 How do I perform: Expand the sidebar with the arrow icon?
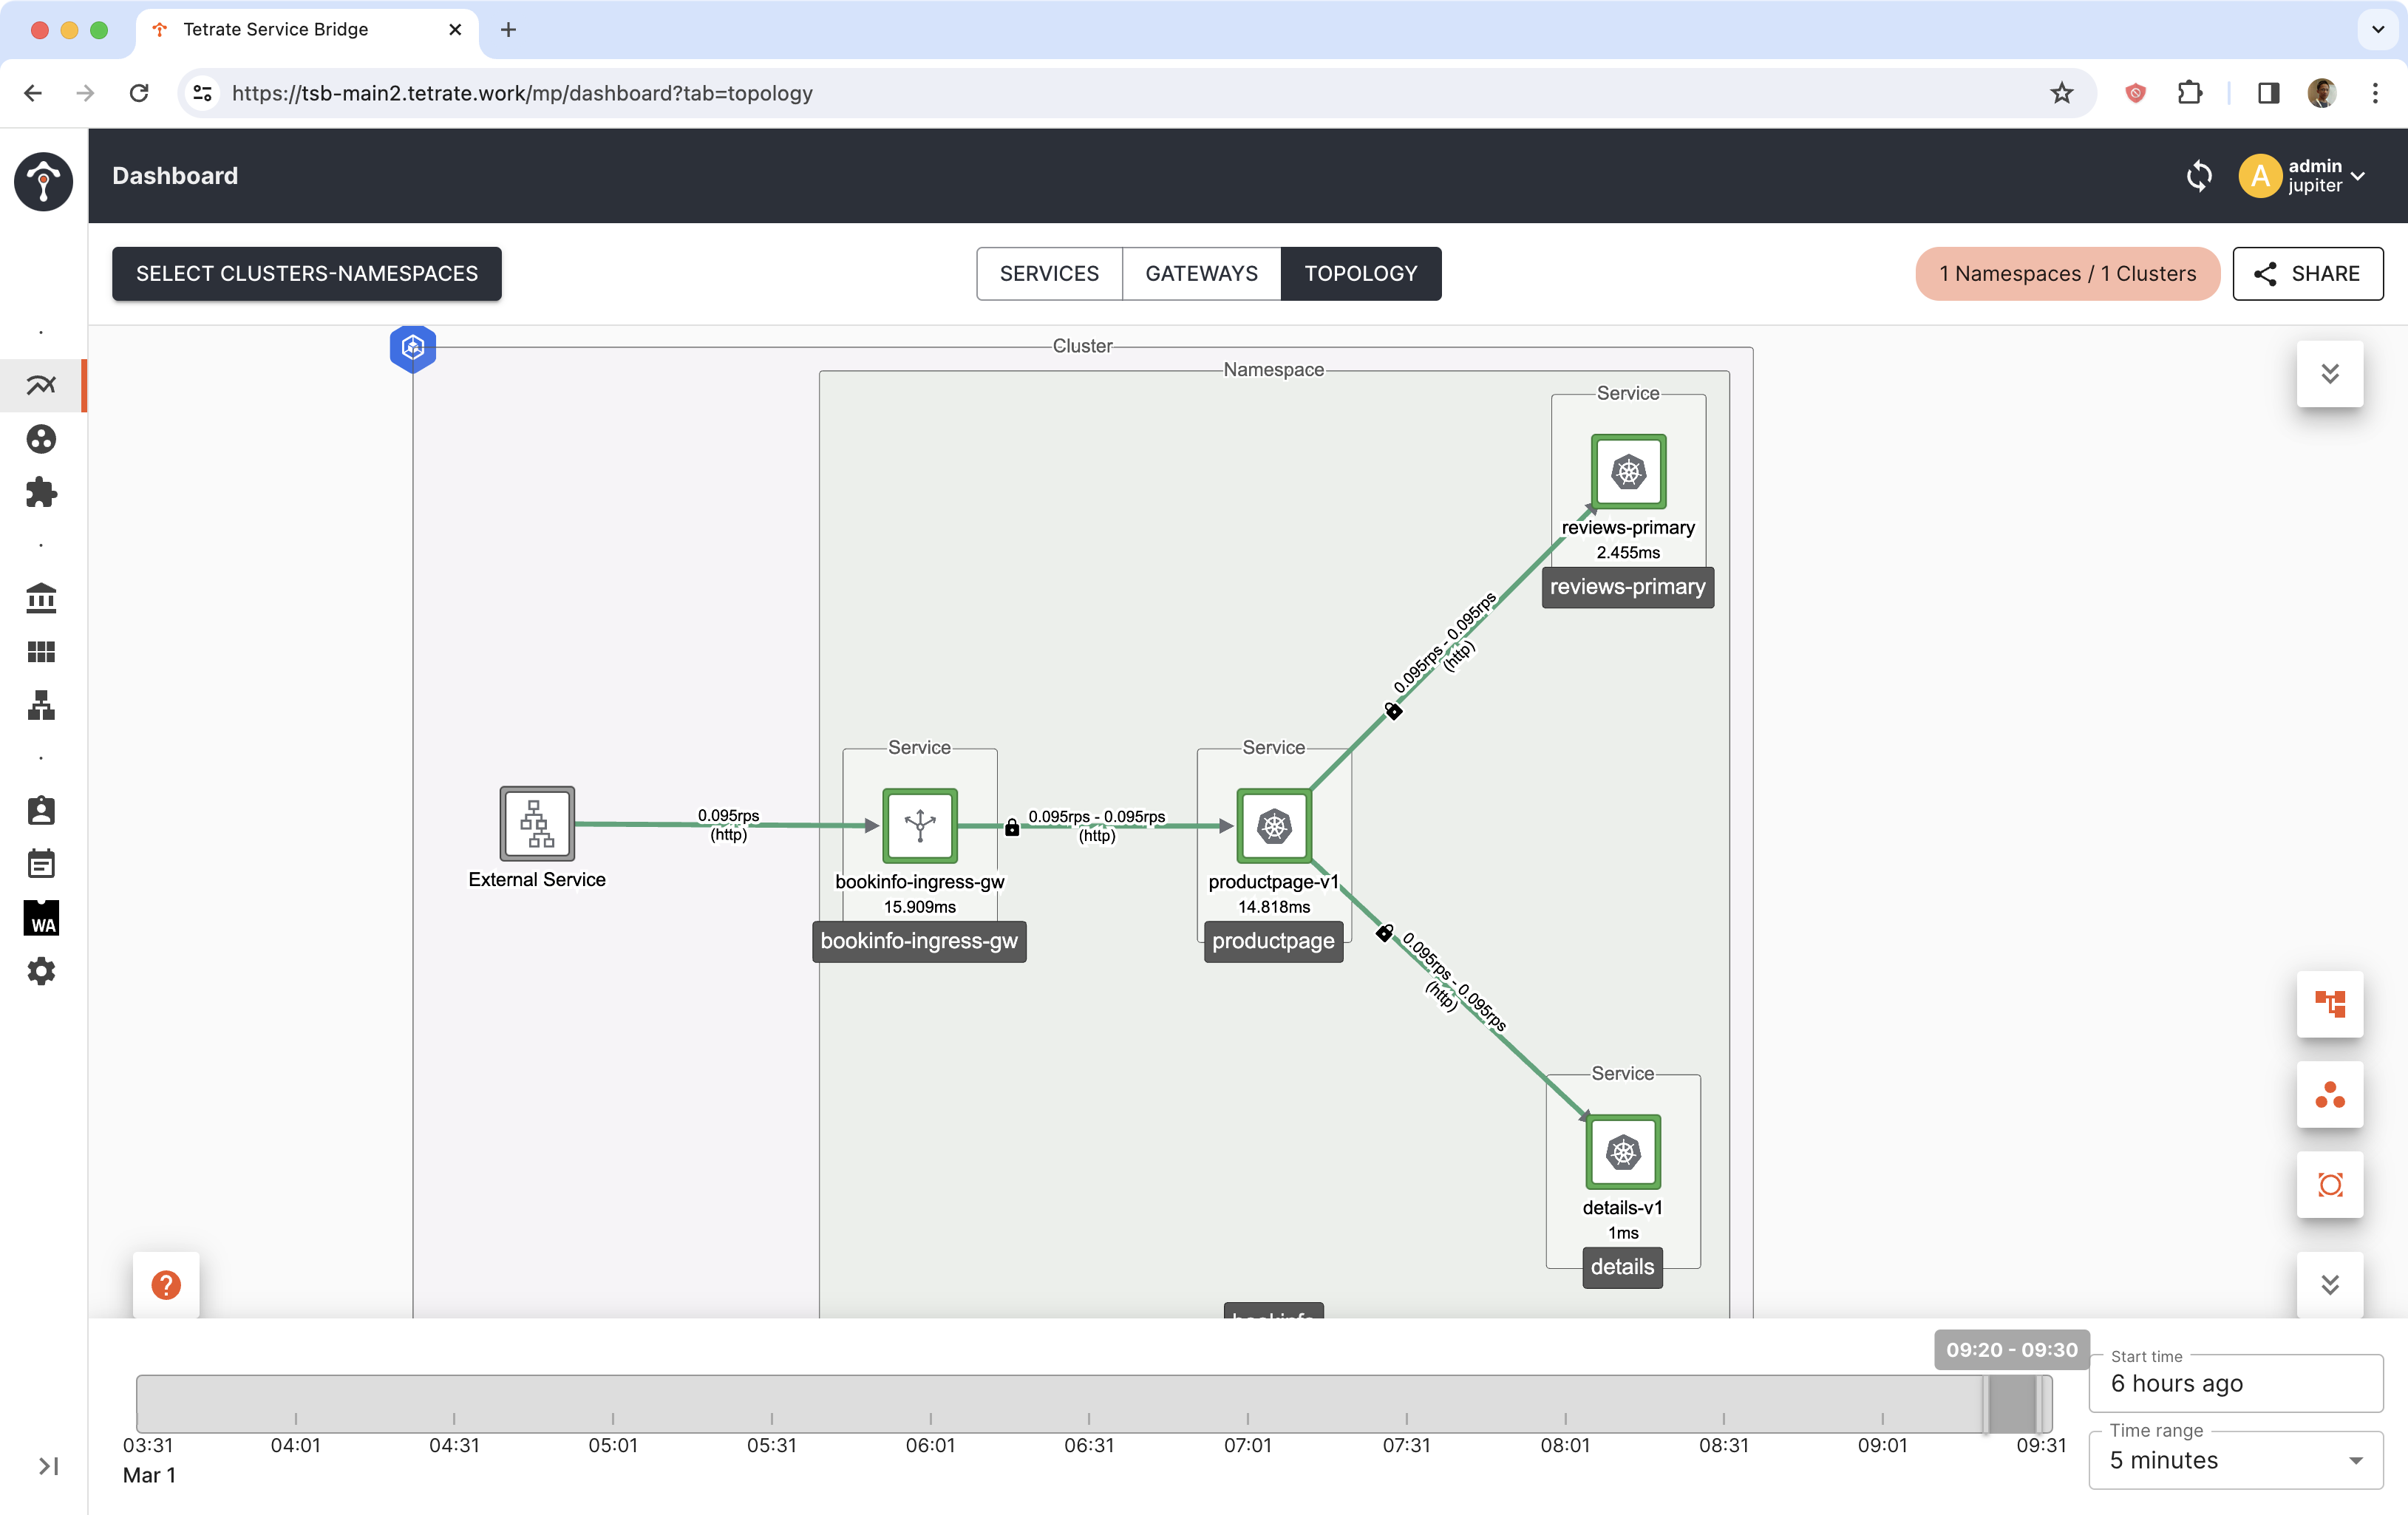pyautogui.click(x=48, y=1466)
